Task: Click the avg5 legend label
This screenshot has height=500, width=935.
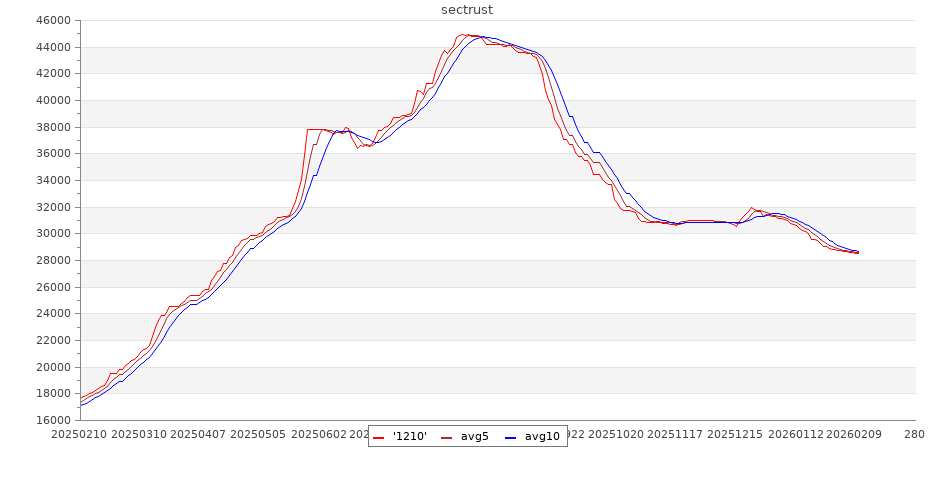Action: tap(474, 436)
